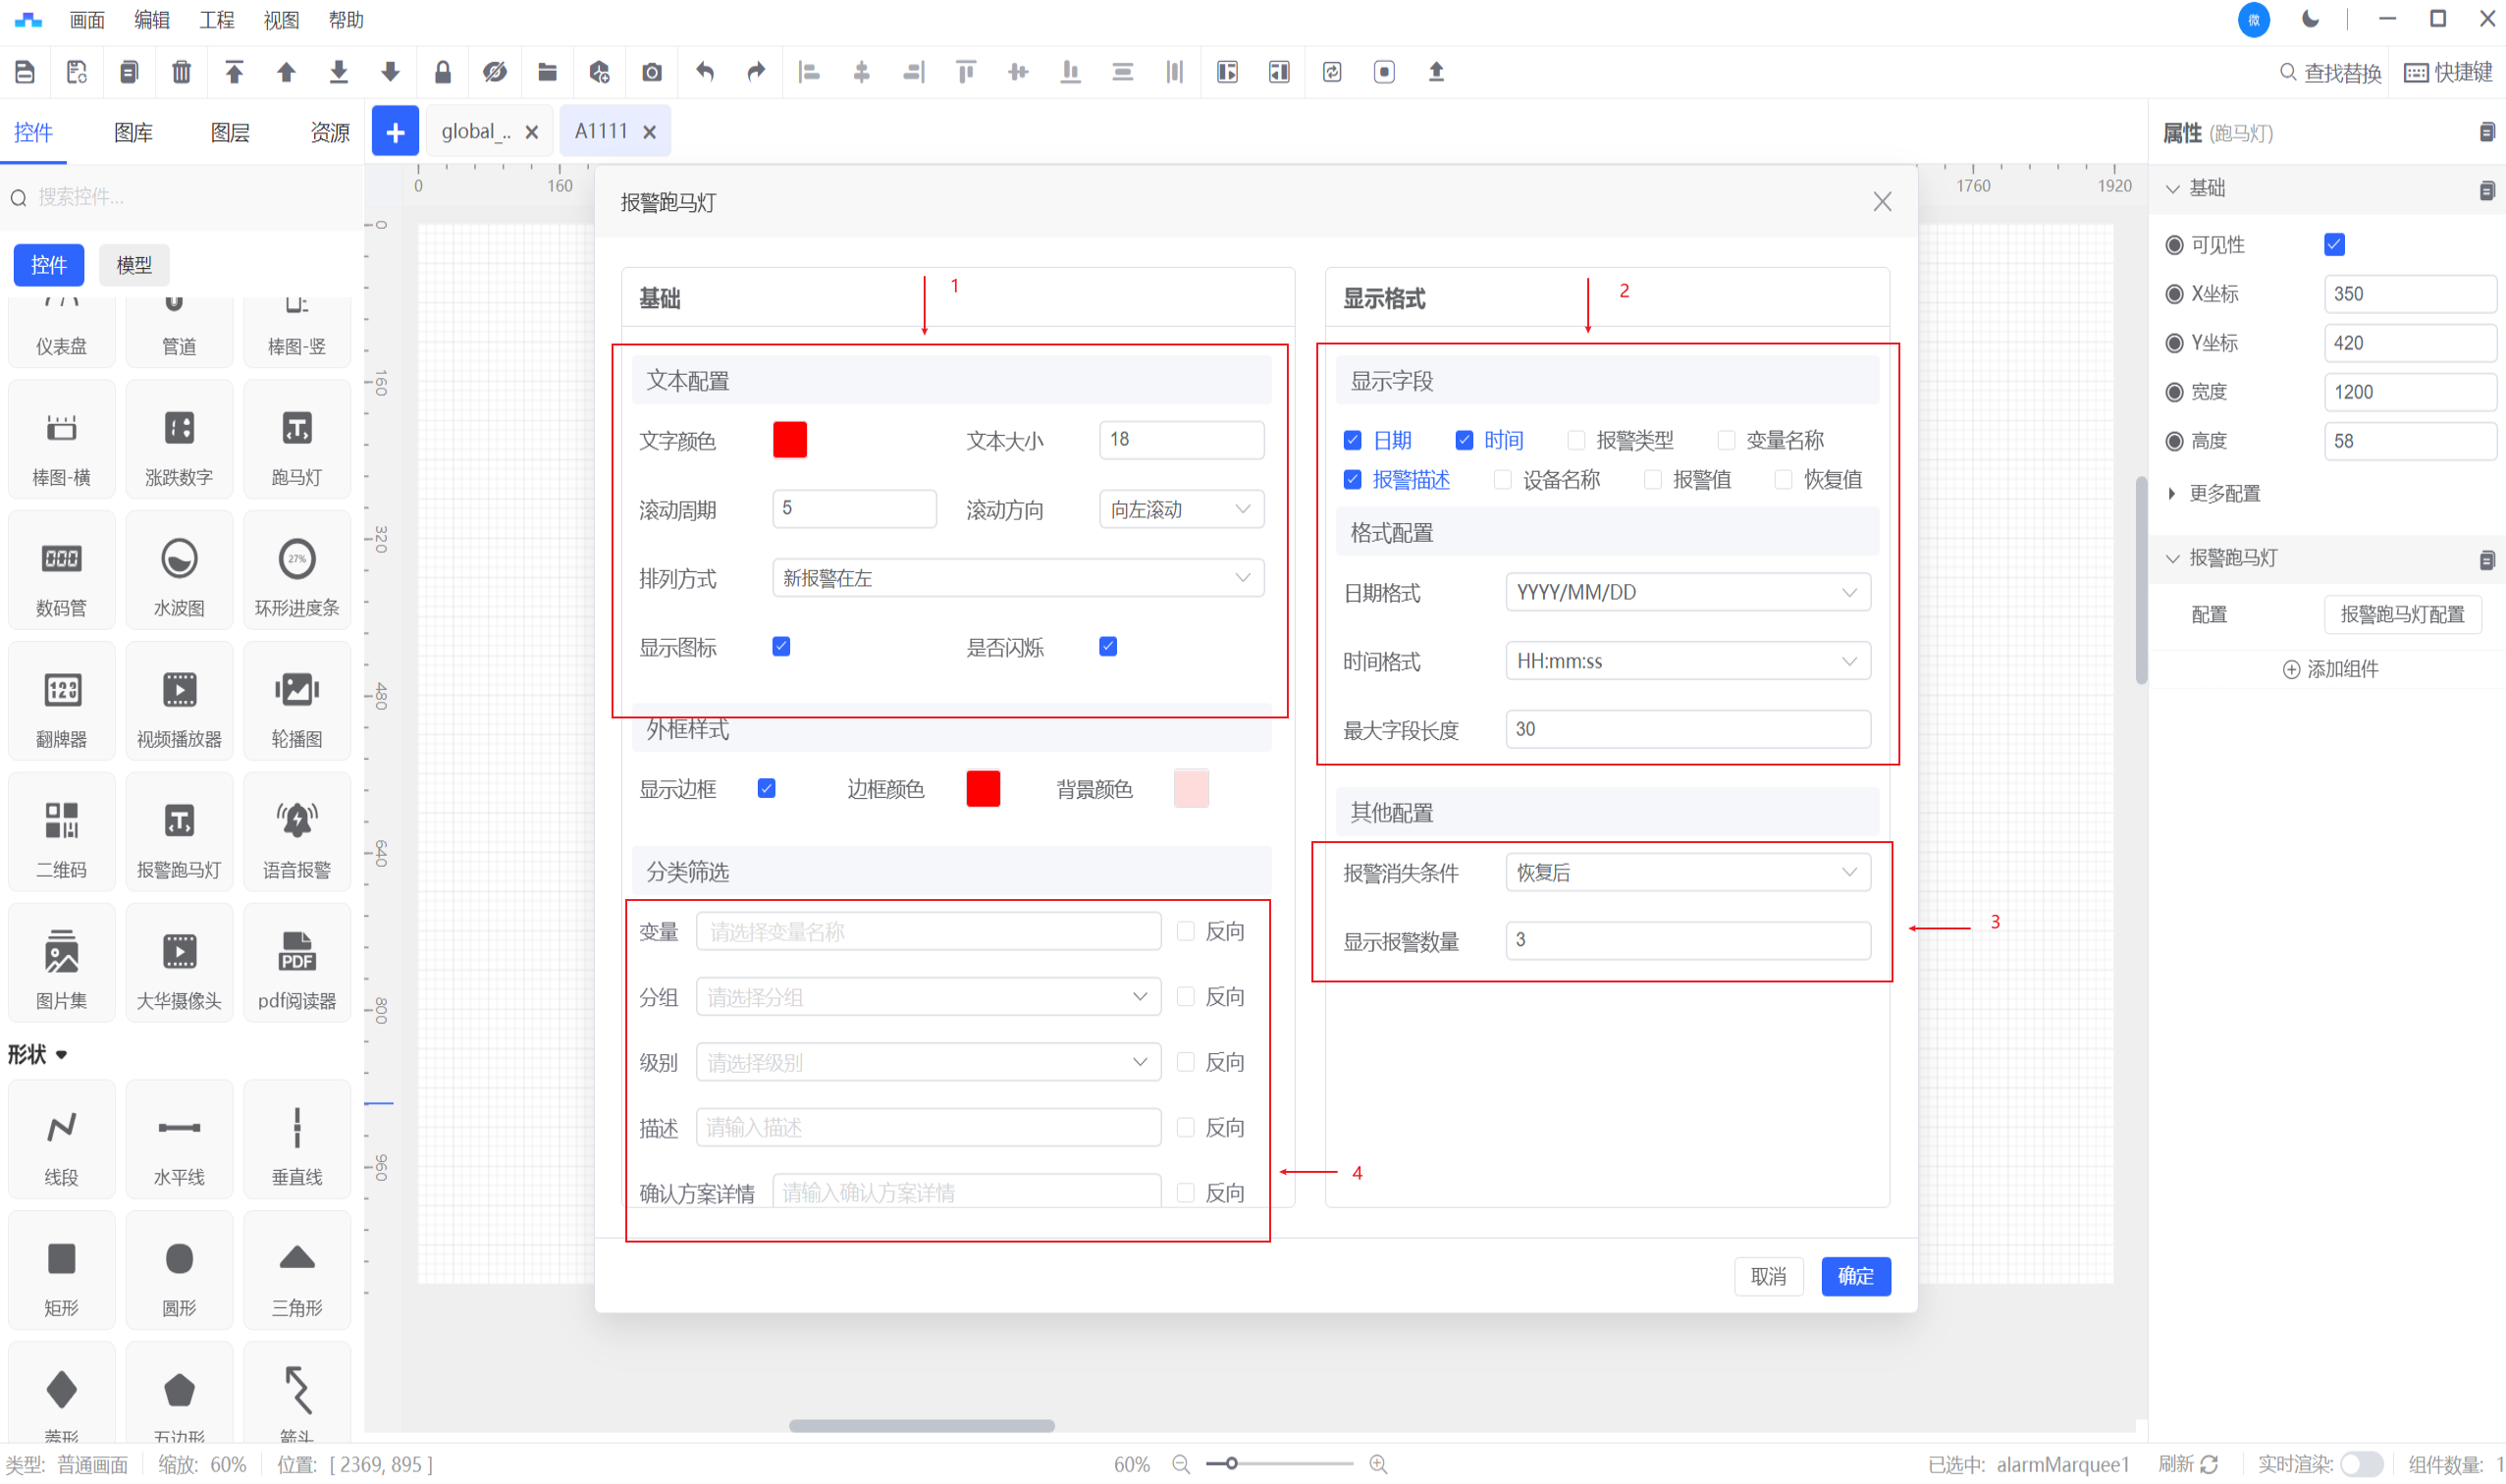The image size is (2506, 1484).
Task: Toggle the 实时渲染 switch
Action: click(x=2361, y=1464)
